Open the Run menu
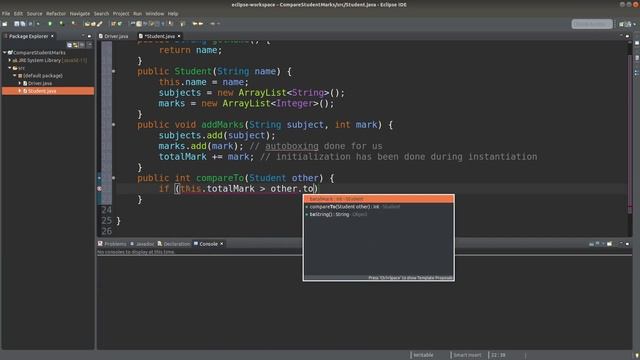The image size is (640, 360). [x=138, y=13]
